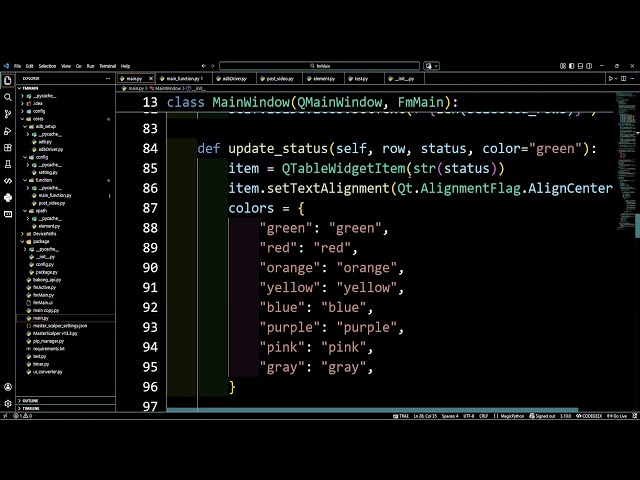The height and width of the screenshot is (480, 640).
Task: Open the Run menu
Action: pyautogui.click(x=90, y=66)
